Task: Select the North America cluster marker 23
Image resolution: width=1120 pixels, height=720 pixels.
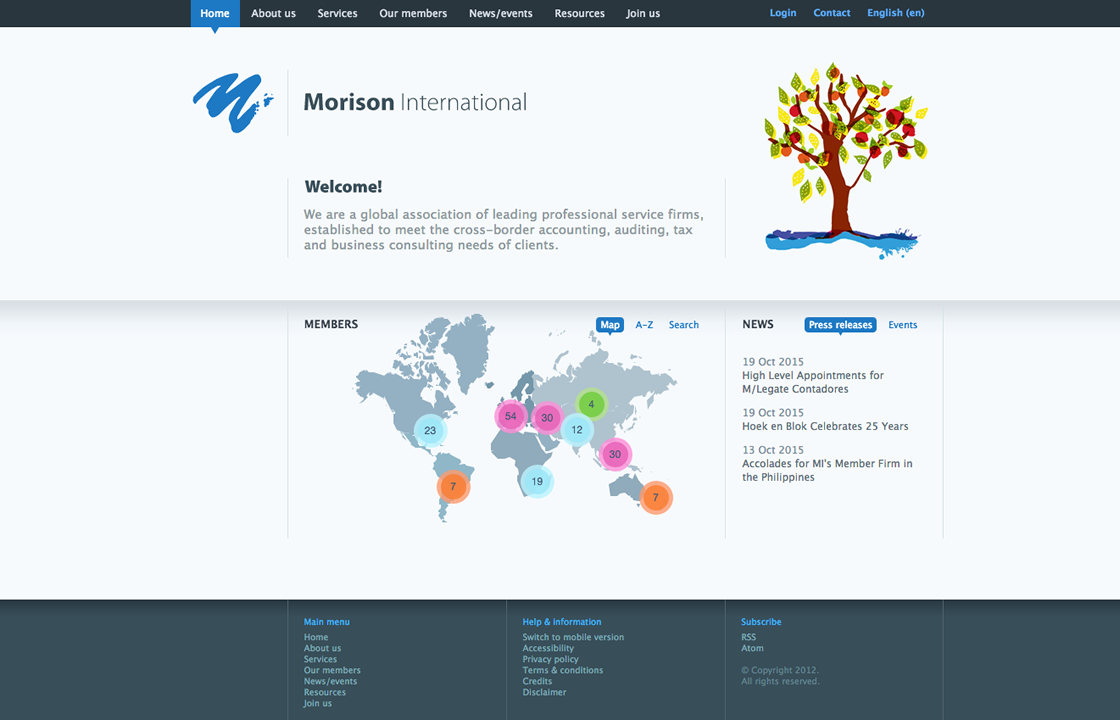Action: pyautogui.click(x=430, y=431)
